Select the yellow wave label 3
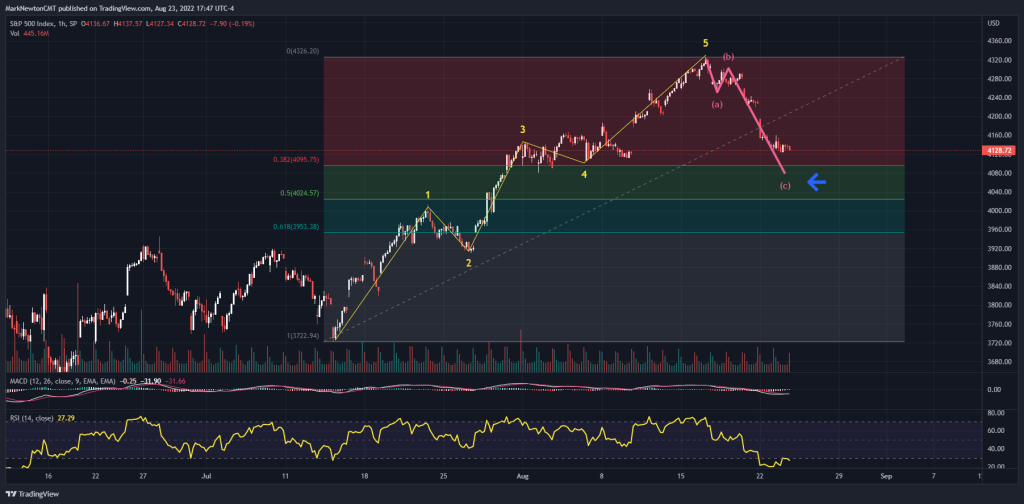1024x504 pixels. coord(523,129)
